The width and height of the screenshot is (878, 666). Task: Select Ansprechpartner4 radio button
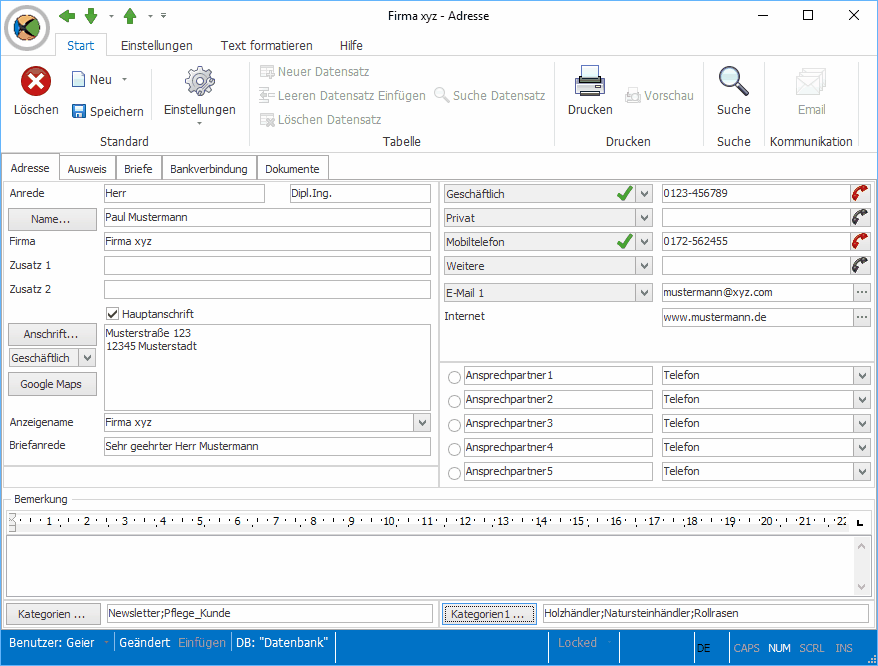point(454,449)
